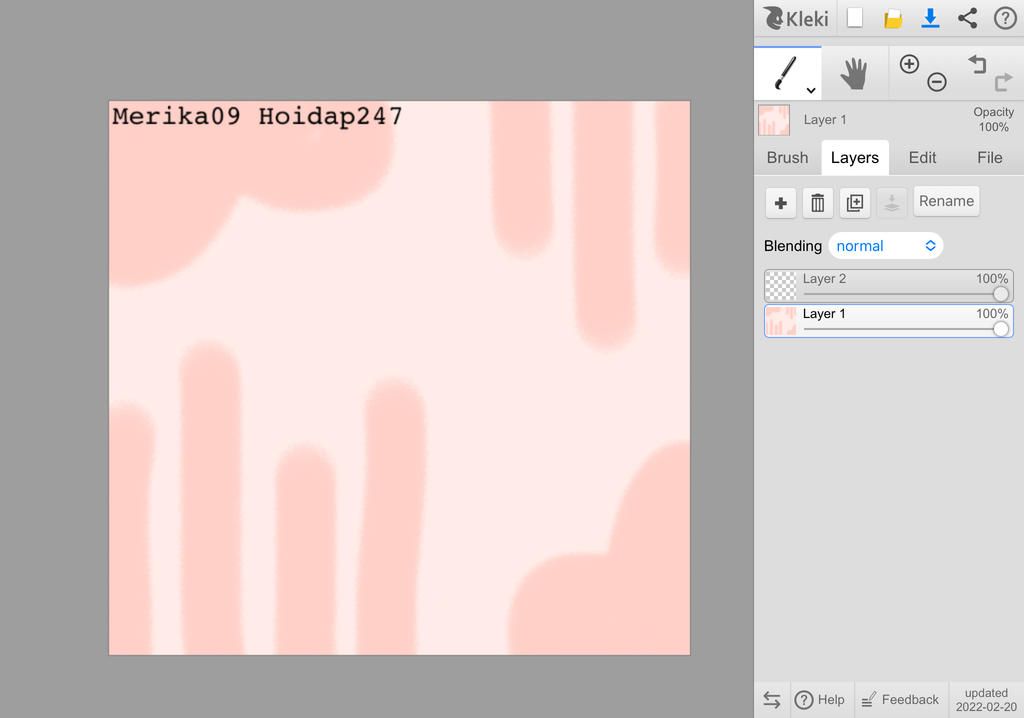
Task: Select Layer 2 in the list
Action: (889, 286)
